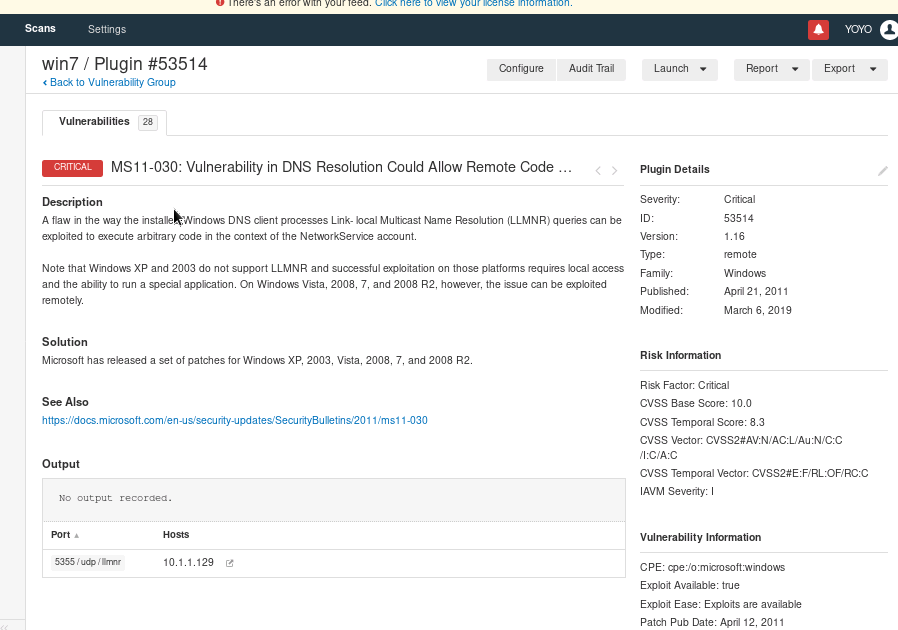The width and height of the screenshot is (898, 630).
Task: Click the CVSS Temporal Score: 8.3 line
Action: pyautogui.click(x=702, y=423)
